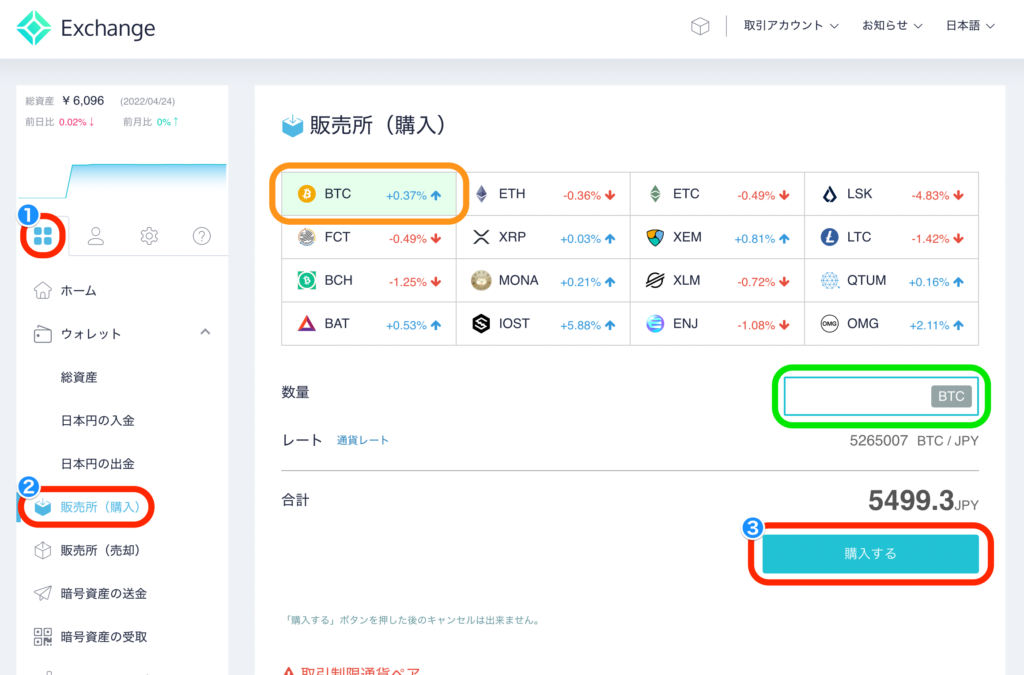The image size is (1024, 675).
Task: Select the XRP coin tile
Action: click(x=543, y=237)
